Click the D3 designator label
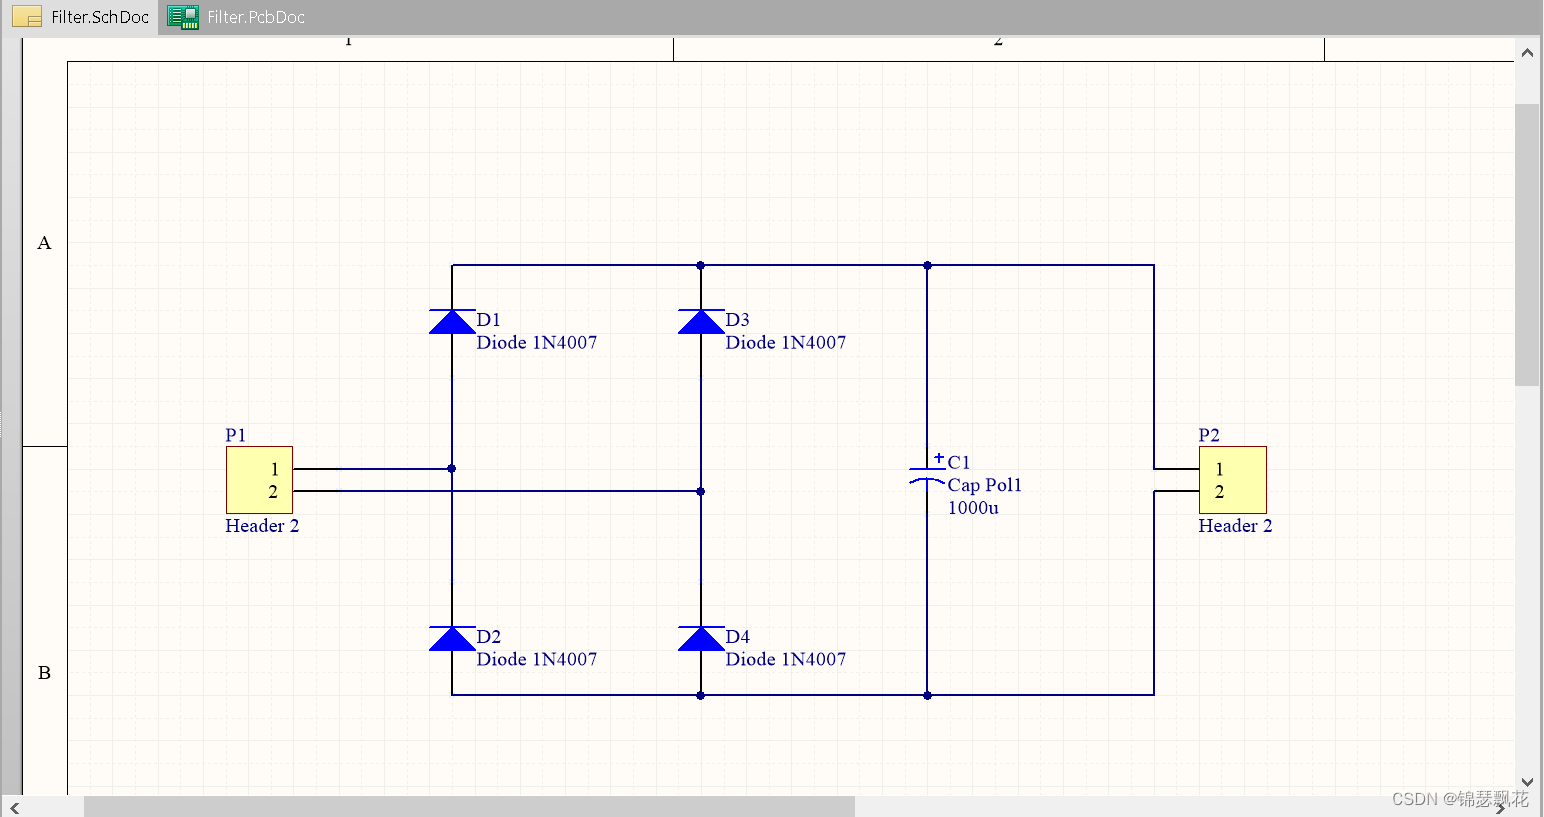Viewport: 1544px width, 817px height. [738, 320]
